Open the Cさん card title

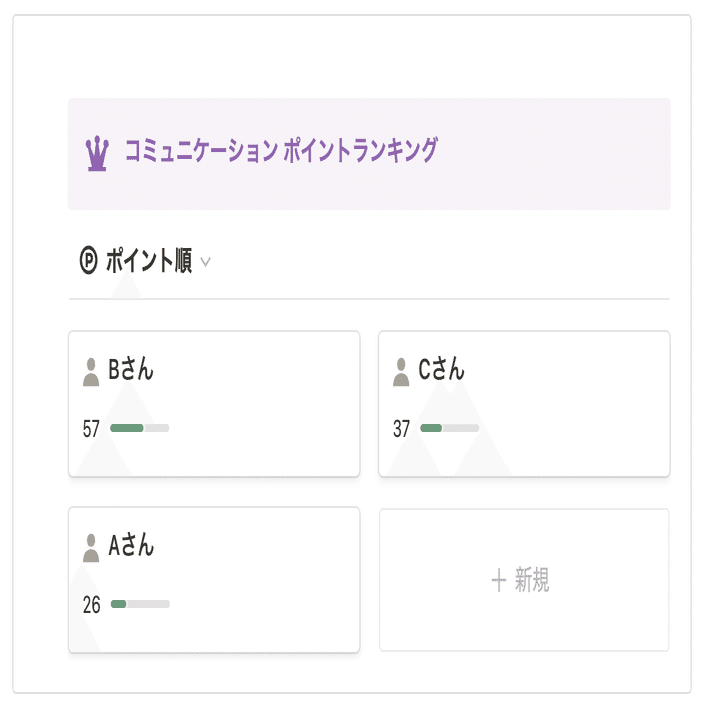pyautogui.click(x=441, y=370)
